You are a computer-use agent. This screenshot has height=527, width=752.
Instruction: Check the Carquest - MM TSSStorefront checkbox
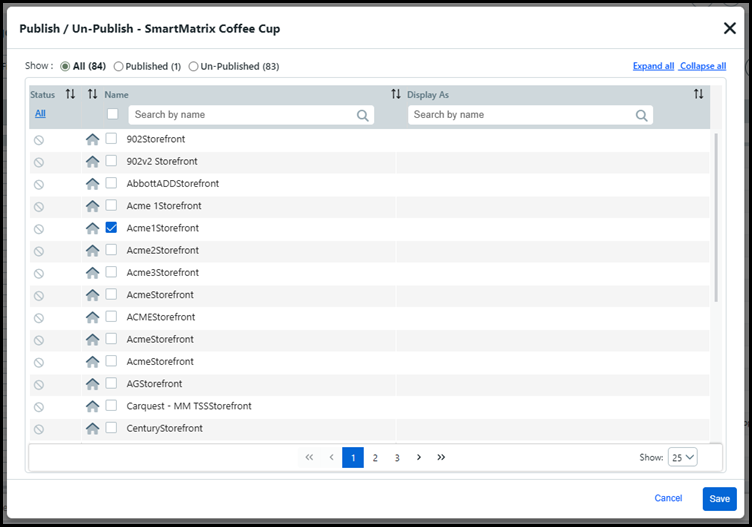tap(112, 406)
